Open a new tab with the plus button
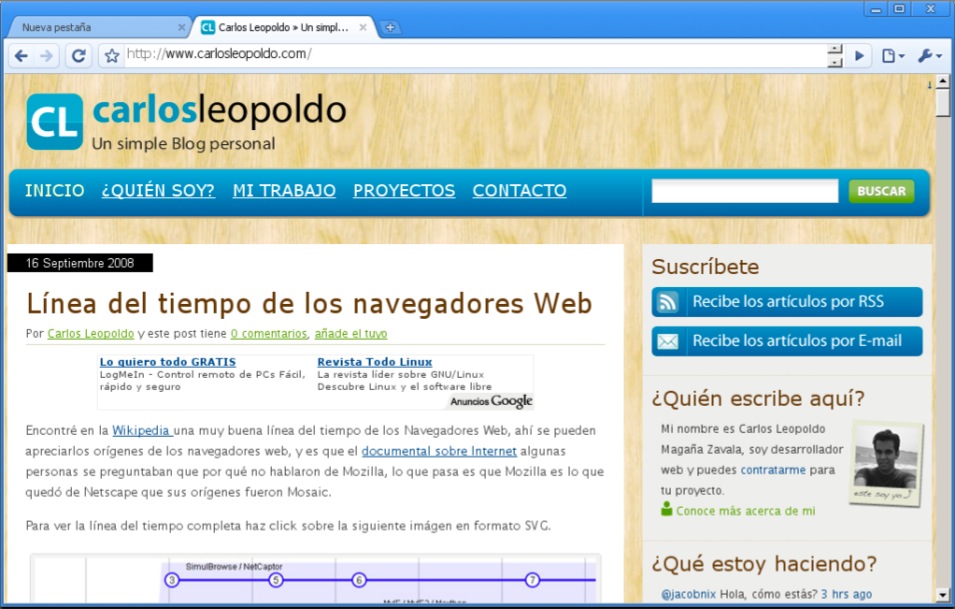Image resolution: width=955 pixels, height=609 pixels. [x=390, y=27]
